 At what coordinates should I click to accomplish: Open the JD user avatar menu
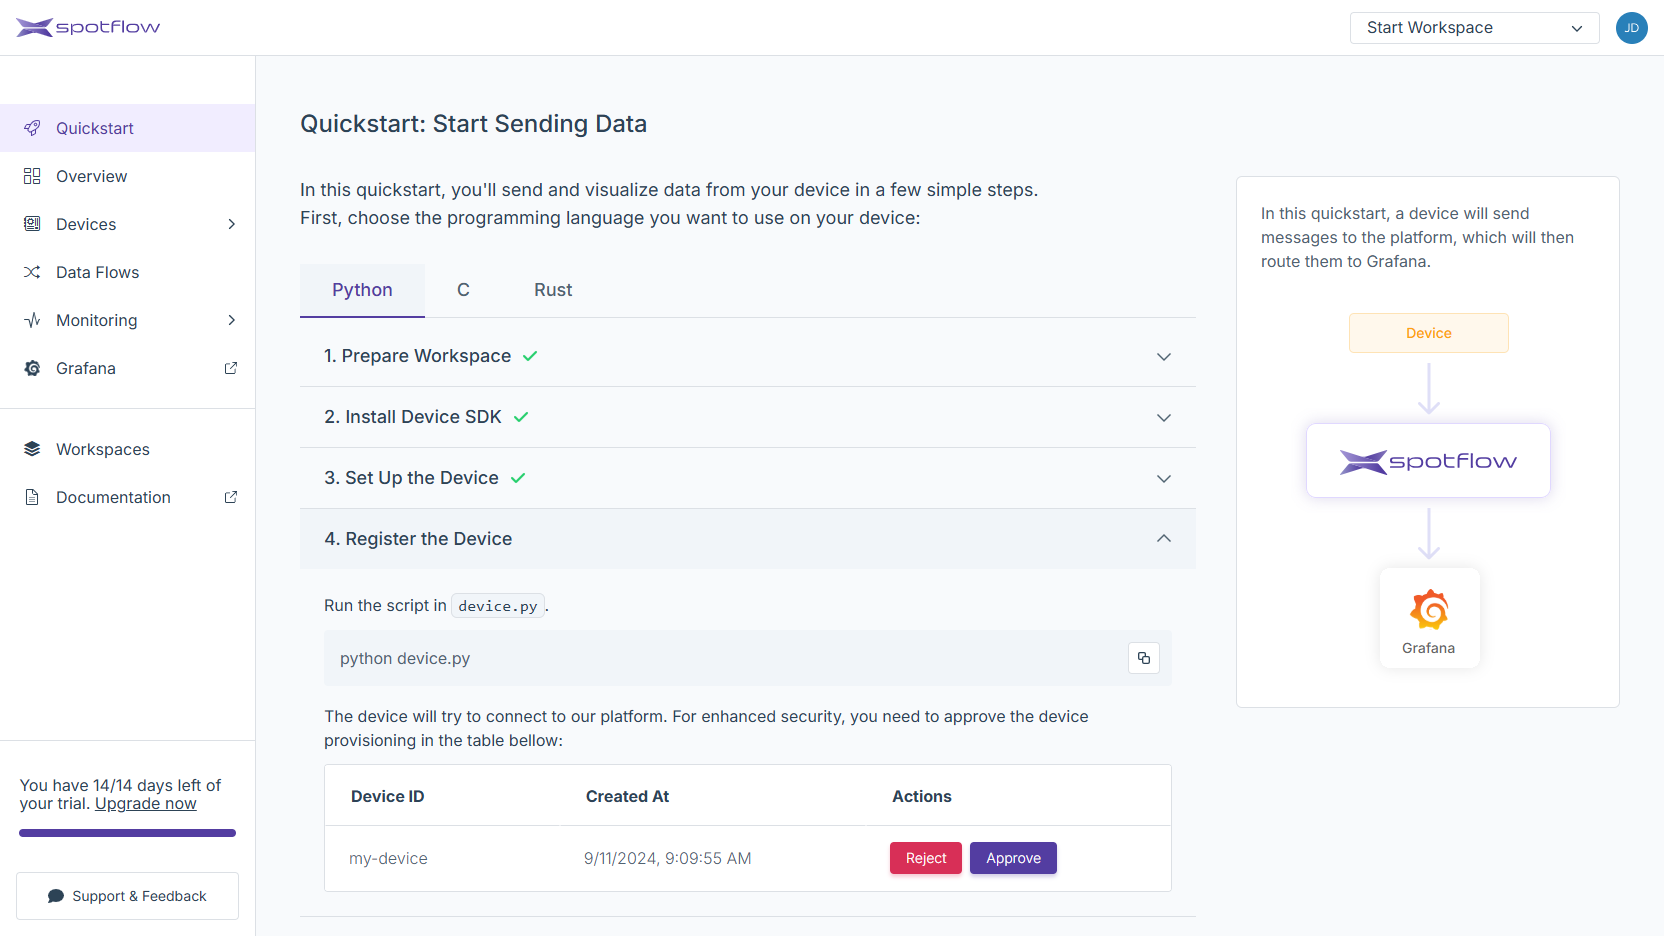[x=1631, y=28]
